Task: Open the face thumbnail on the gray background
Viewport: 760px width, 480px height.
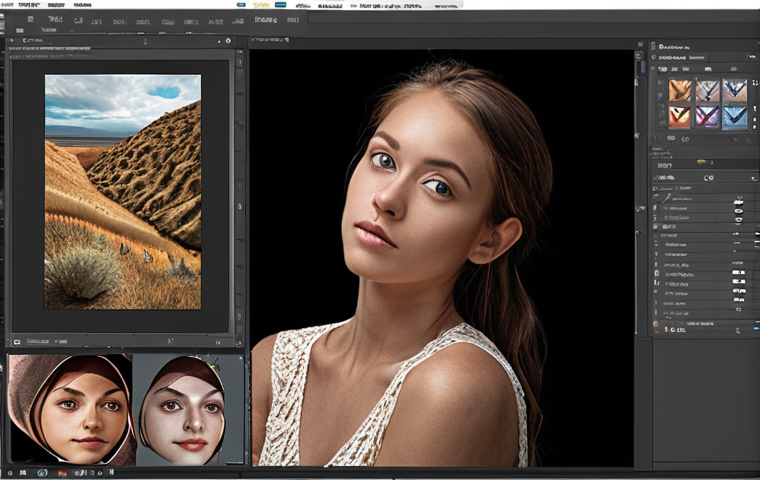Action: click(x=188, y=409)
